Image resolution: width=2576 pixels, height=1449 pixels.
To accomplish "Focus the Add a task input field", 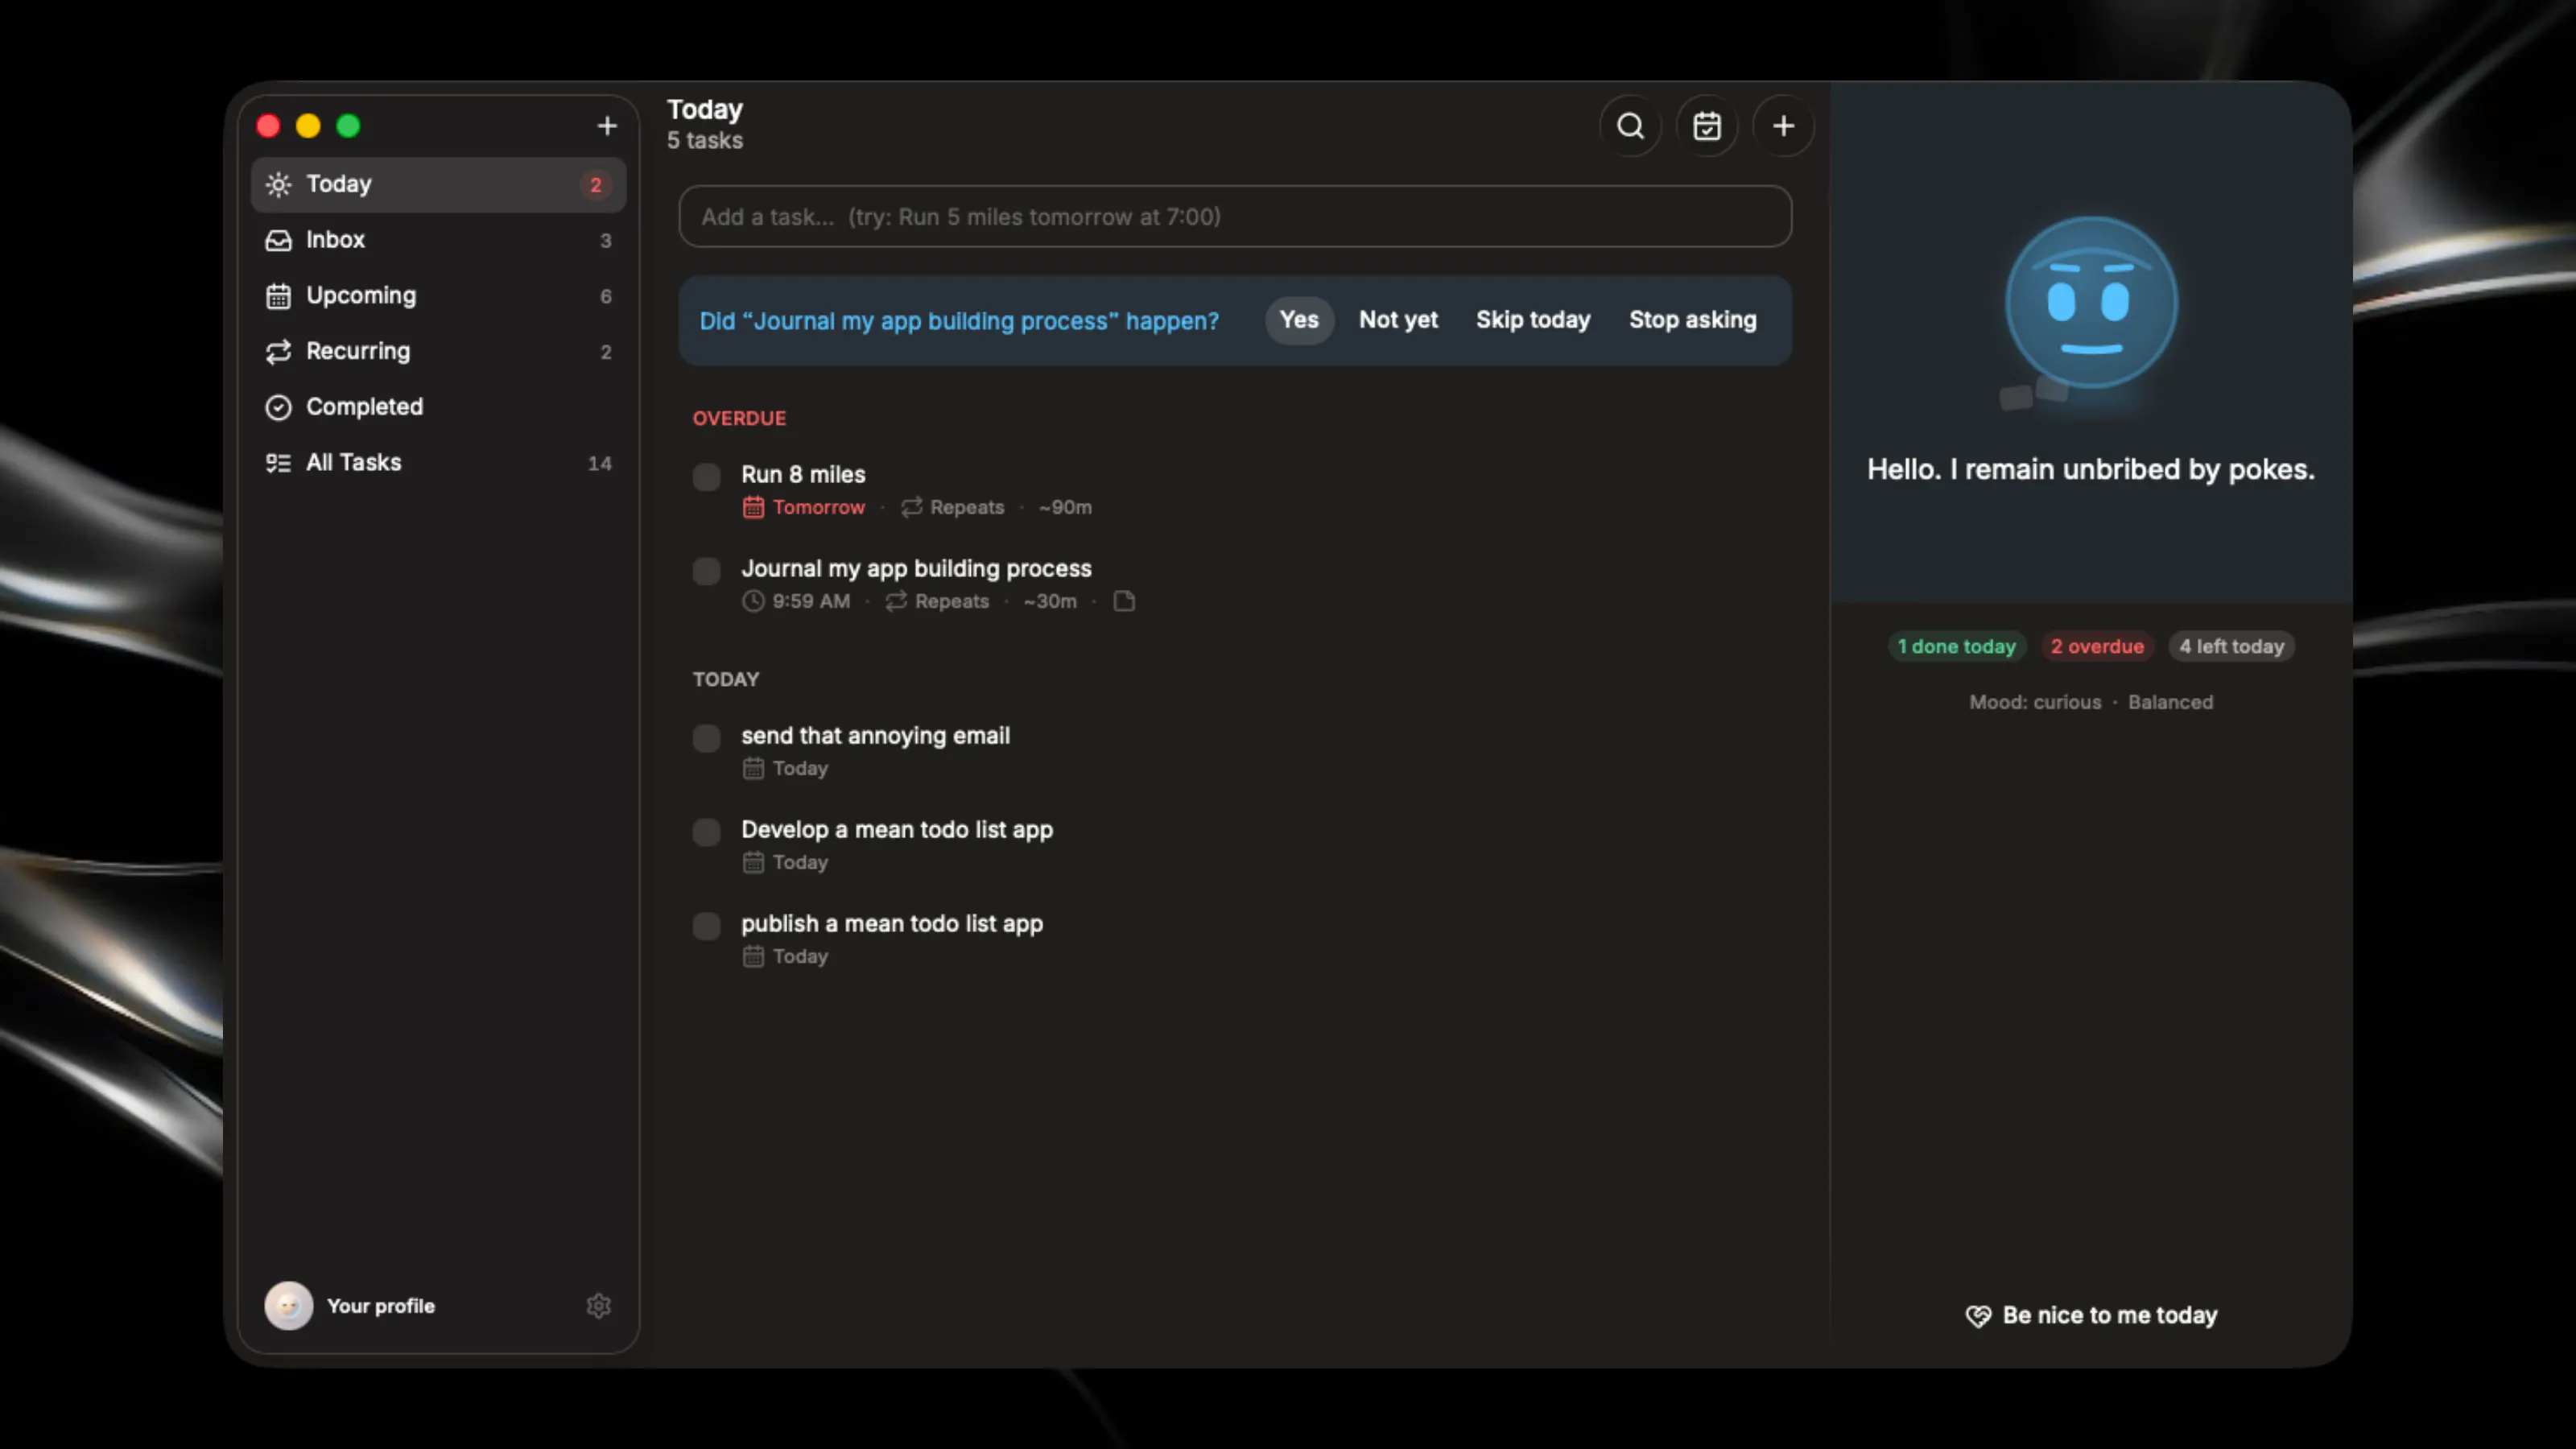I will tap(1235, 217).
